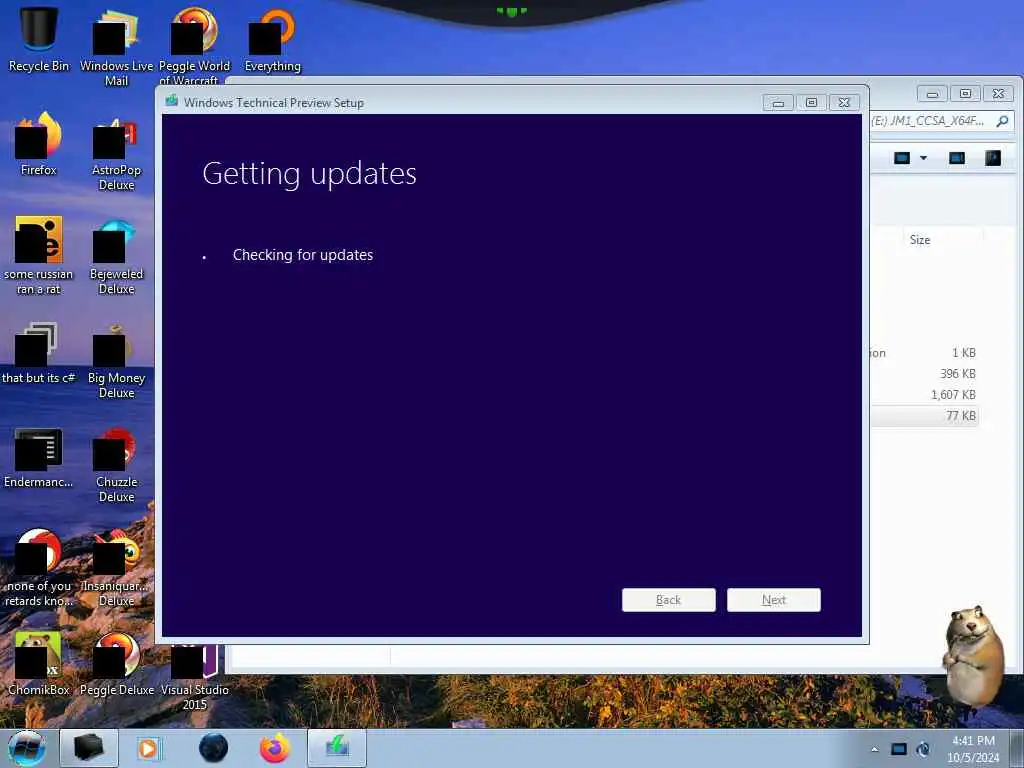Switch to the setup taskbar button
The width and height of the screenshot is (1024, 768).
pos(337,748)
